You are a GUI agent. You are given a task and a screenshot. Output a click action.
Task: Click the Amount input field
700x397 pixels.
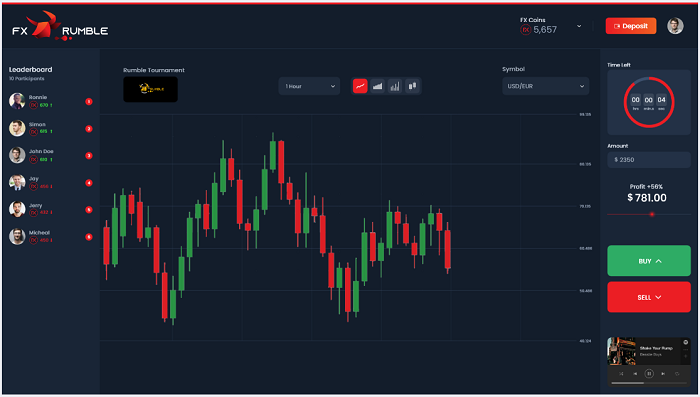tap(649, 160)
